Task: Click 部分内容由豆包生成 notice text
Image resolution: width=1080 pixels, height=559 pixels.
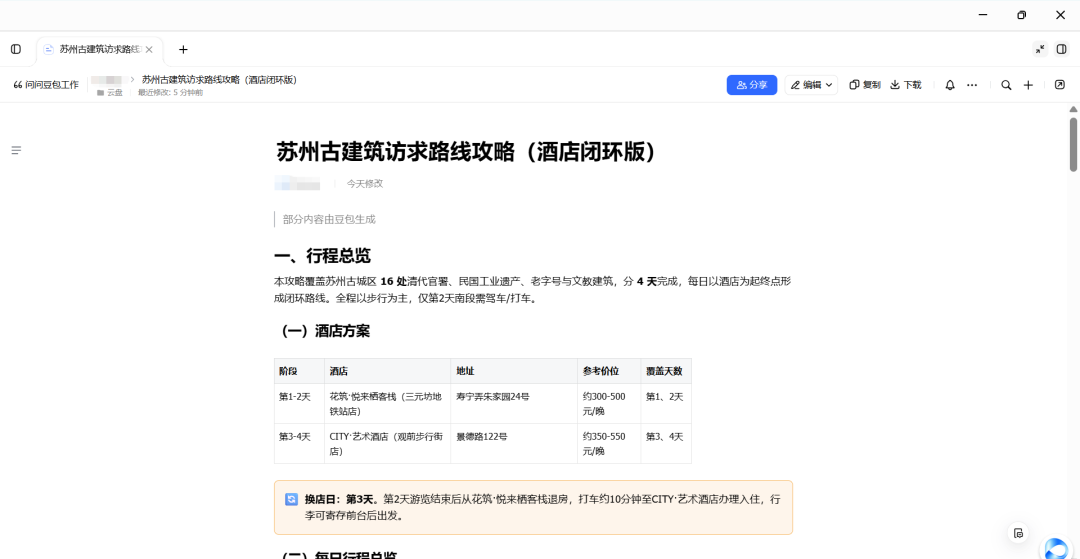Action: [x=329, y=220]
